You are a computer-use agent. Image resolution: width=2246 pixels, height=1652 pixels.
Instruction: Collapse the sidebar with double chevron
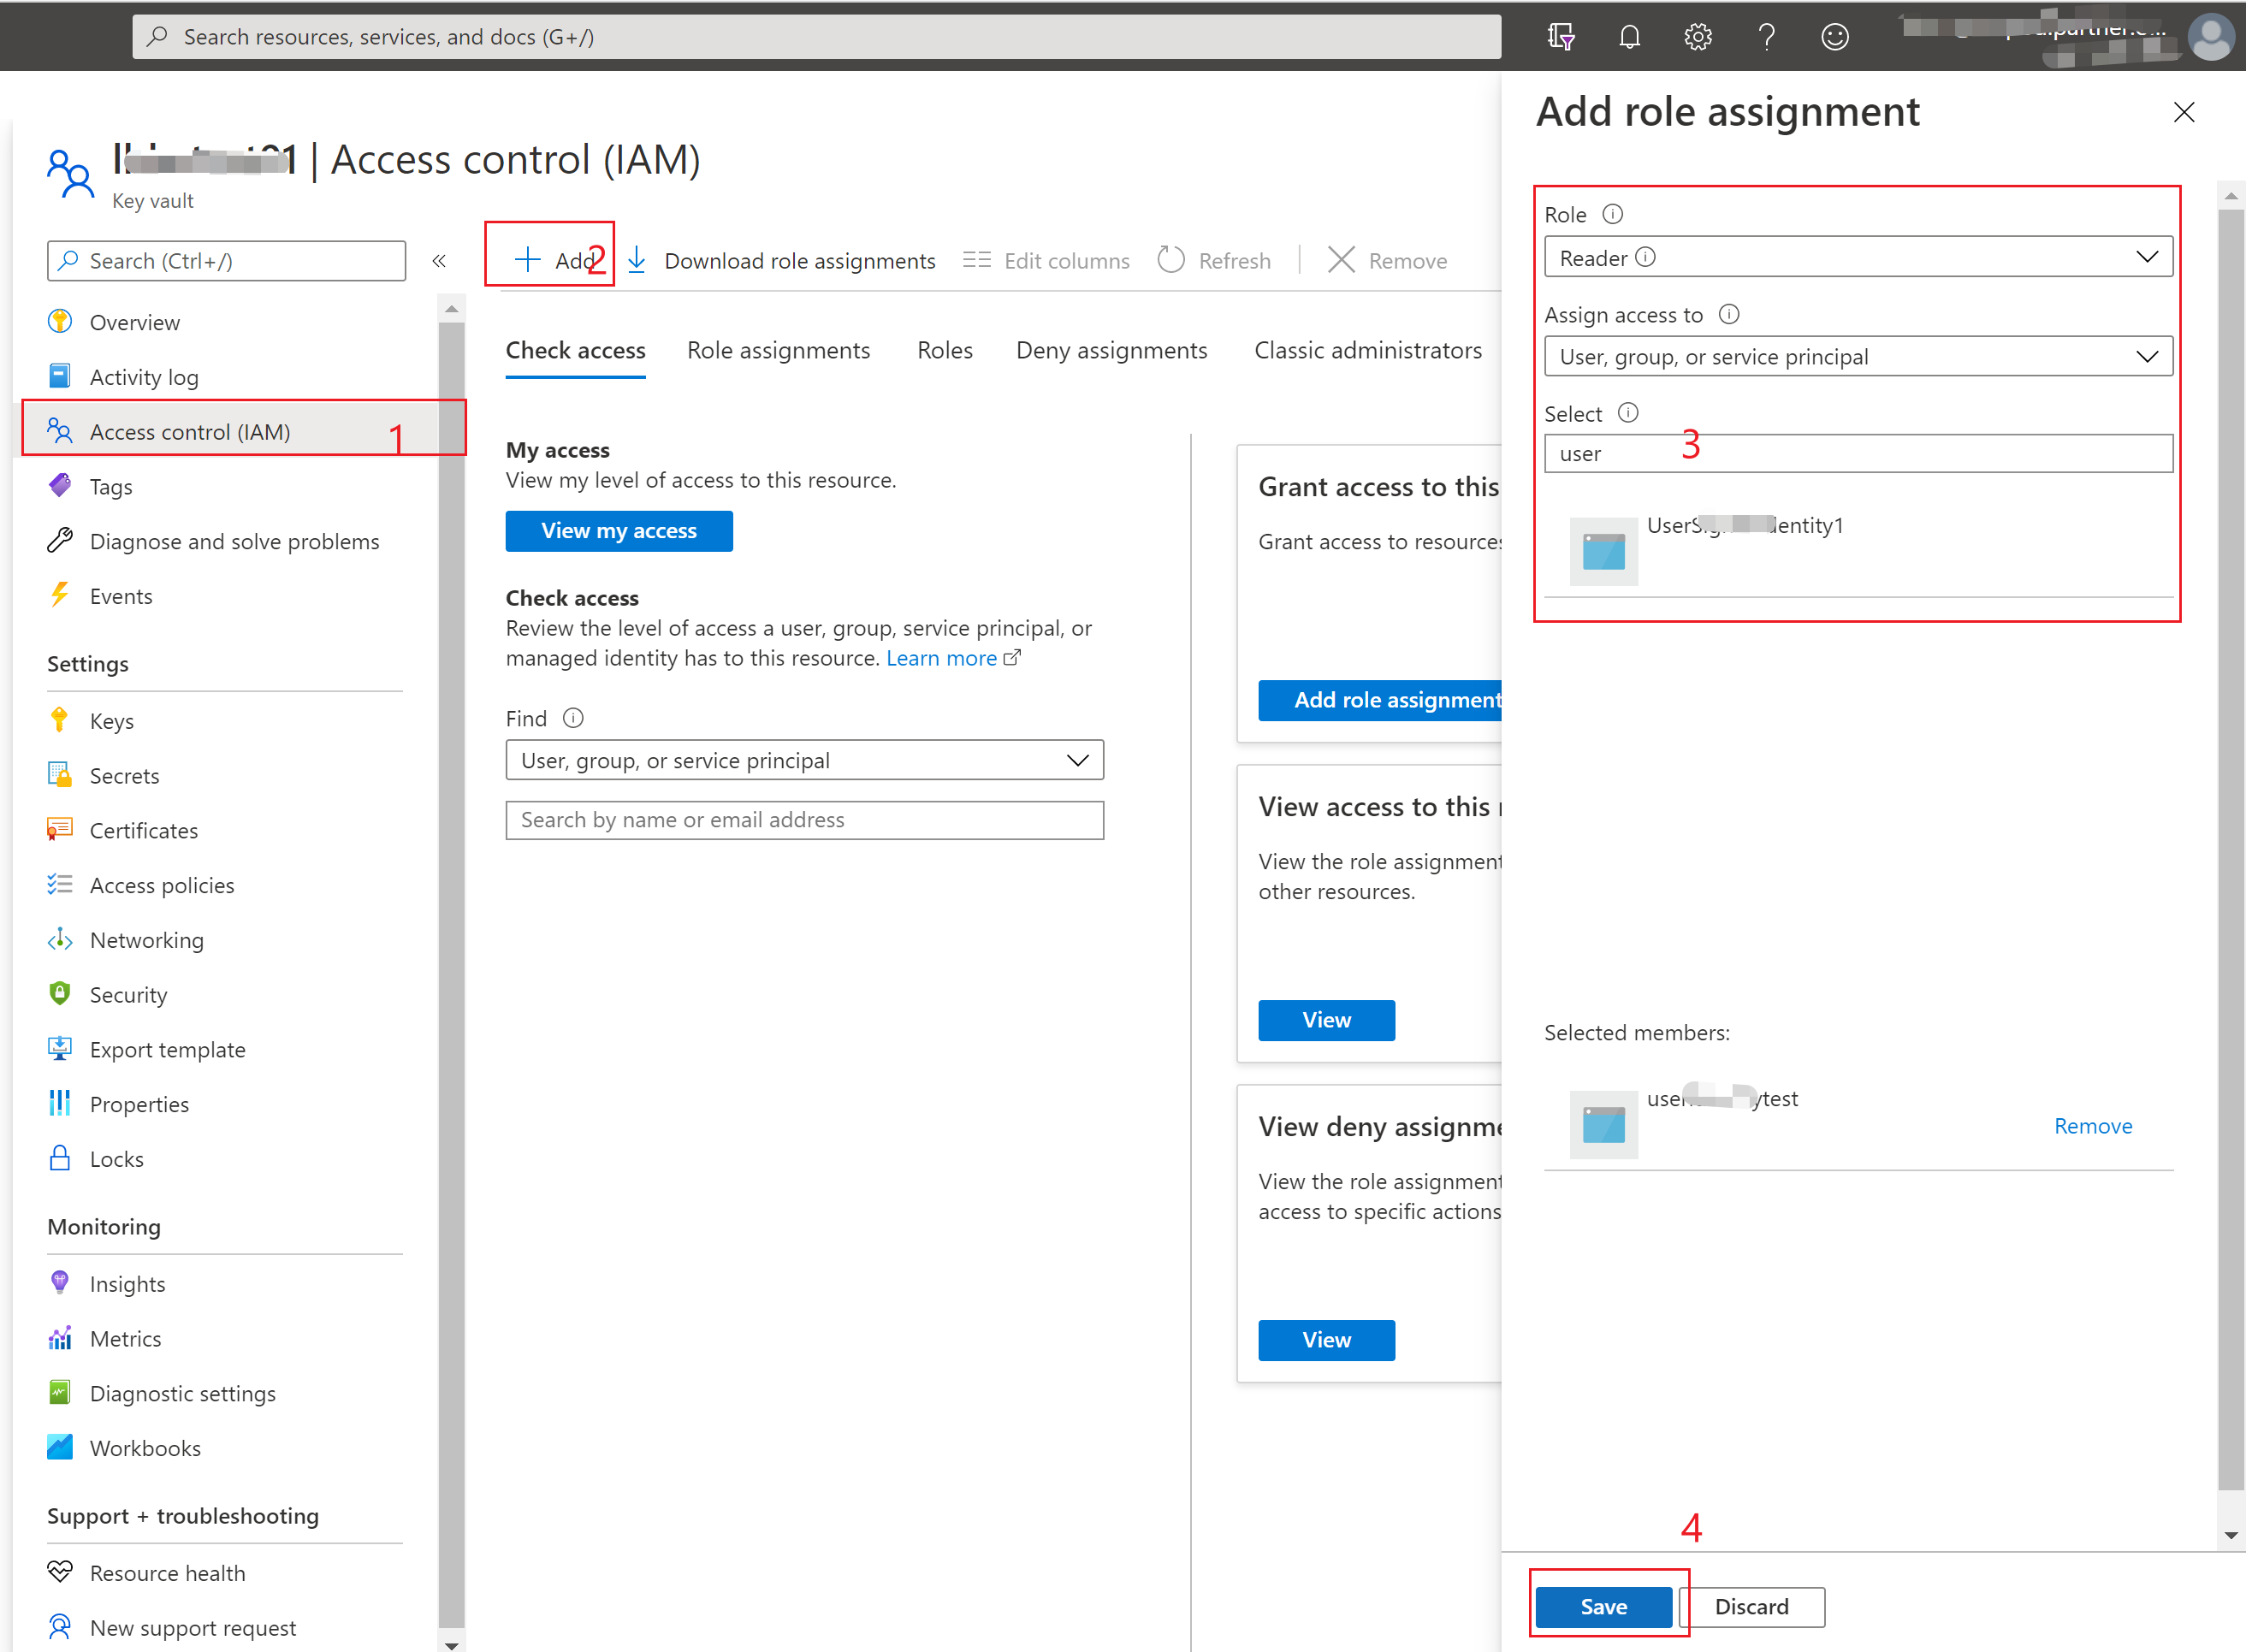pyautogui.click(x=439, y=261)
